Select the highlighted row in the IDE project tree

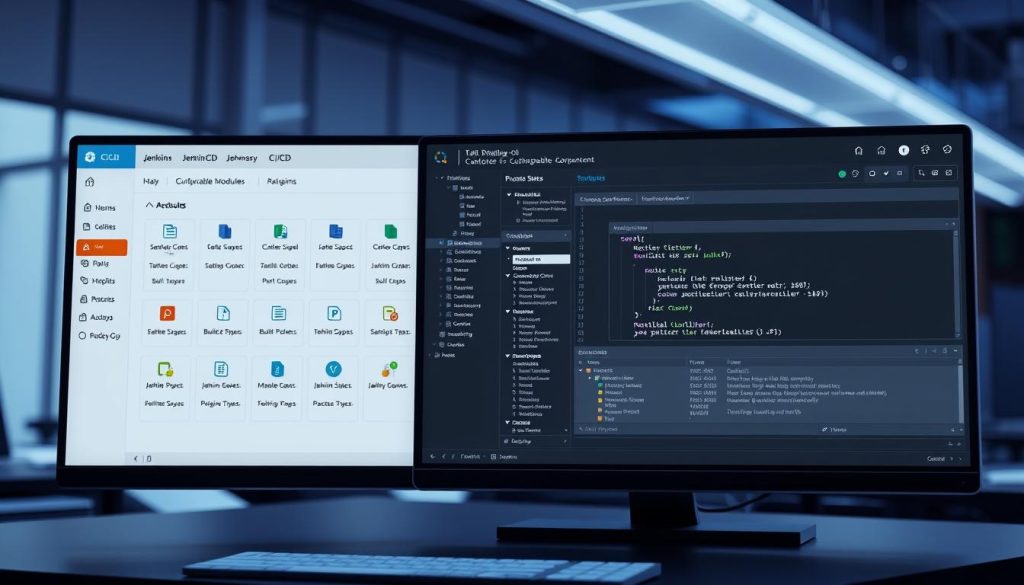coord(465,243)
